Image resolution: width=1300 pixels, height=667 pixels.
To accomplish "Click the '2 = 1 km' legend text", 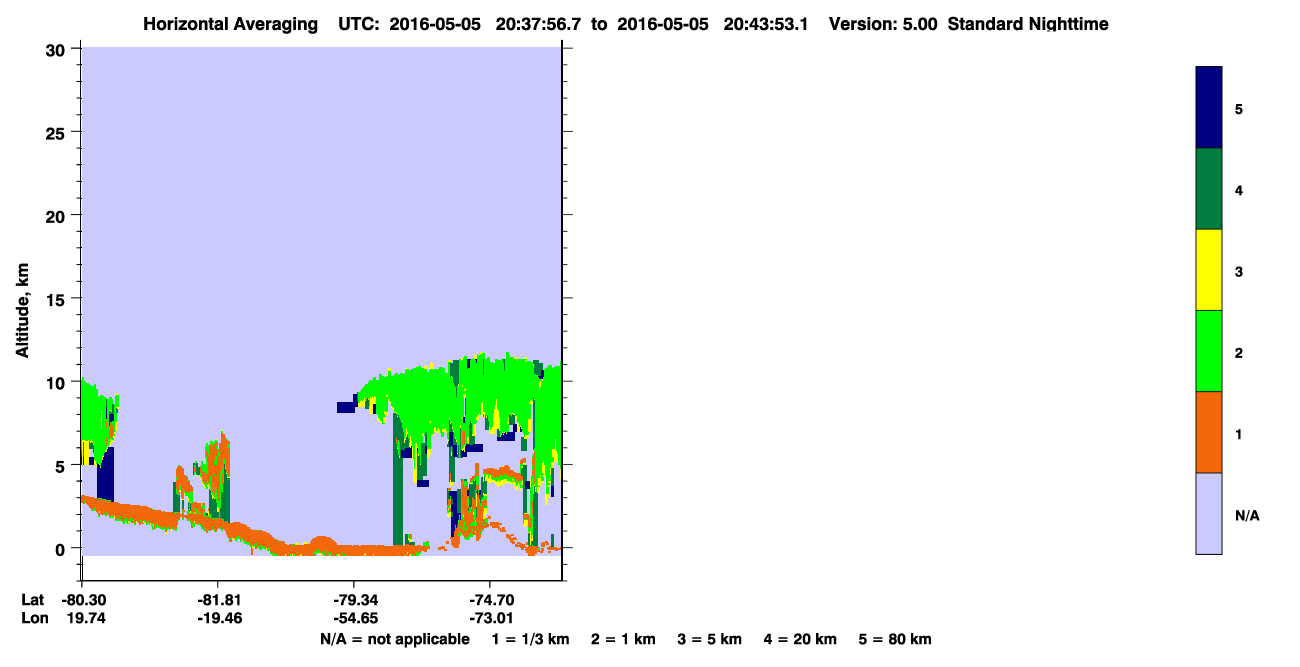I will coord(623,639).
